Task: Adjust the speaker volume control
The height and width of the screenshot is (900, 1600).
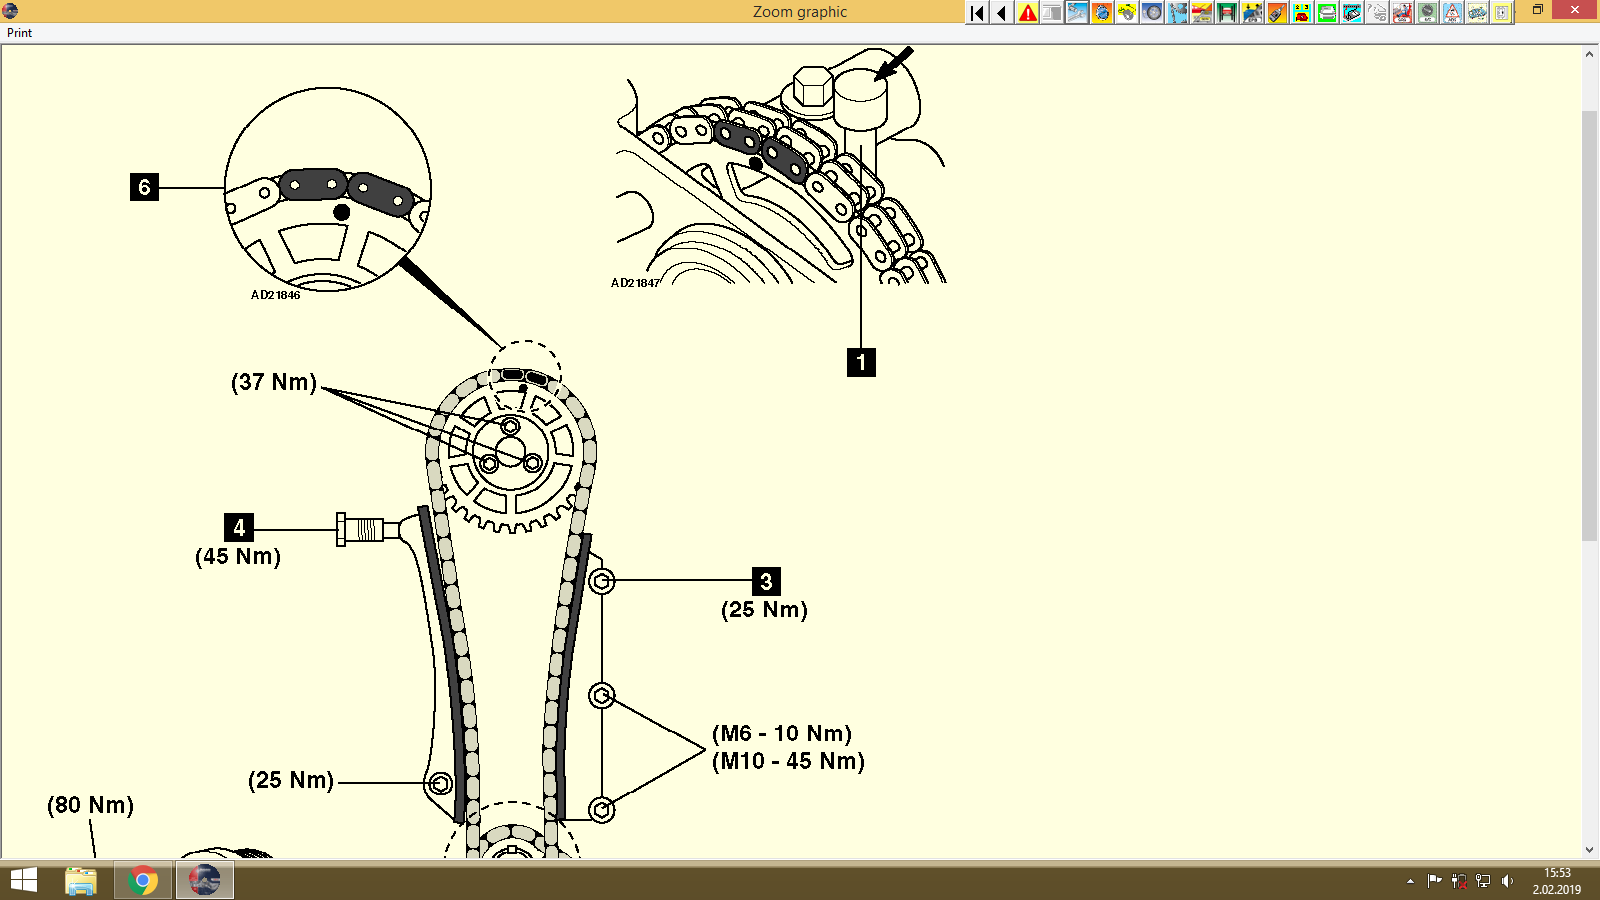Action: [x=1508, y=882]
